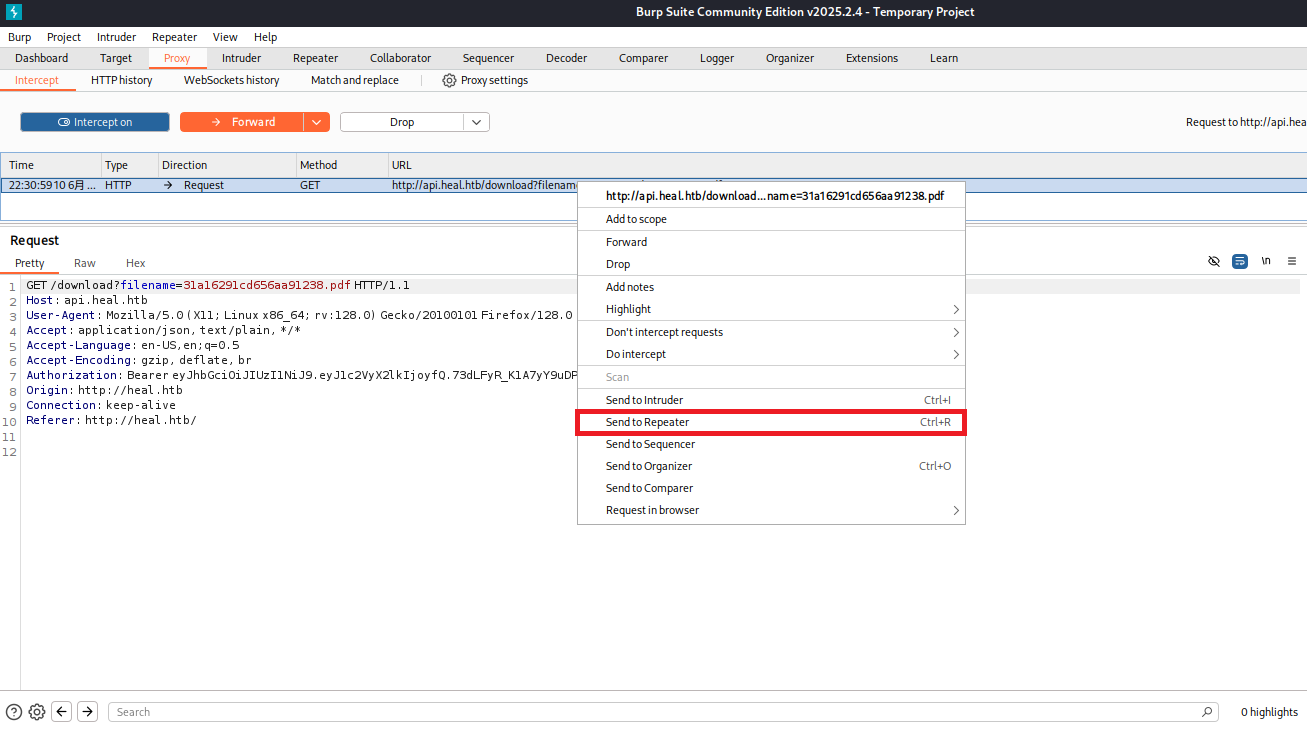Go to previous search match arrow

click(x=62, y=712)
